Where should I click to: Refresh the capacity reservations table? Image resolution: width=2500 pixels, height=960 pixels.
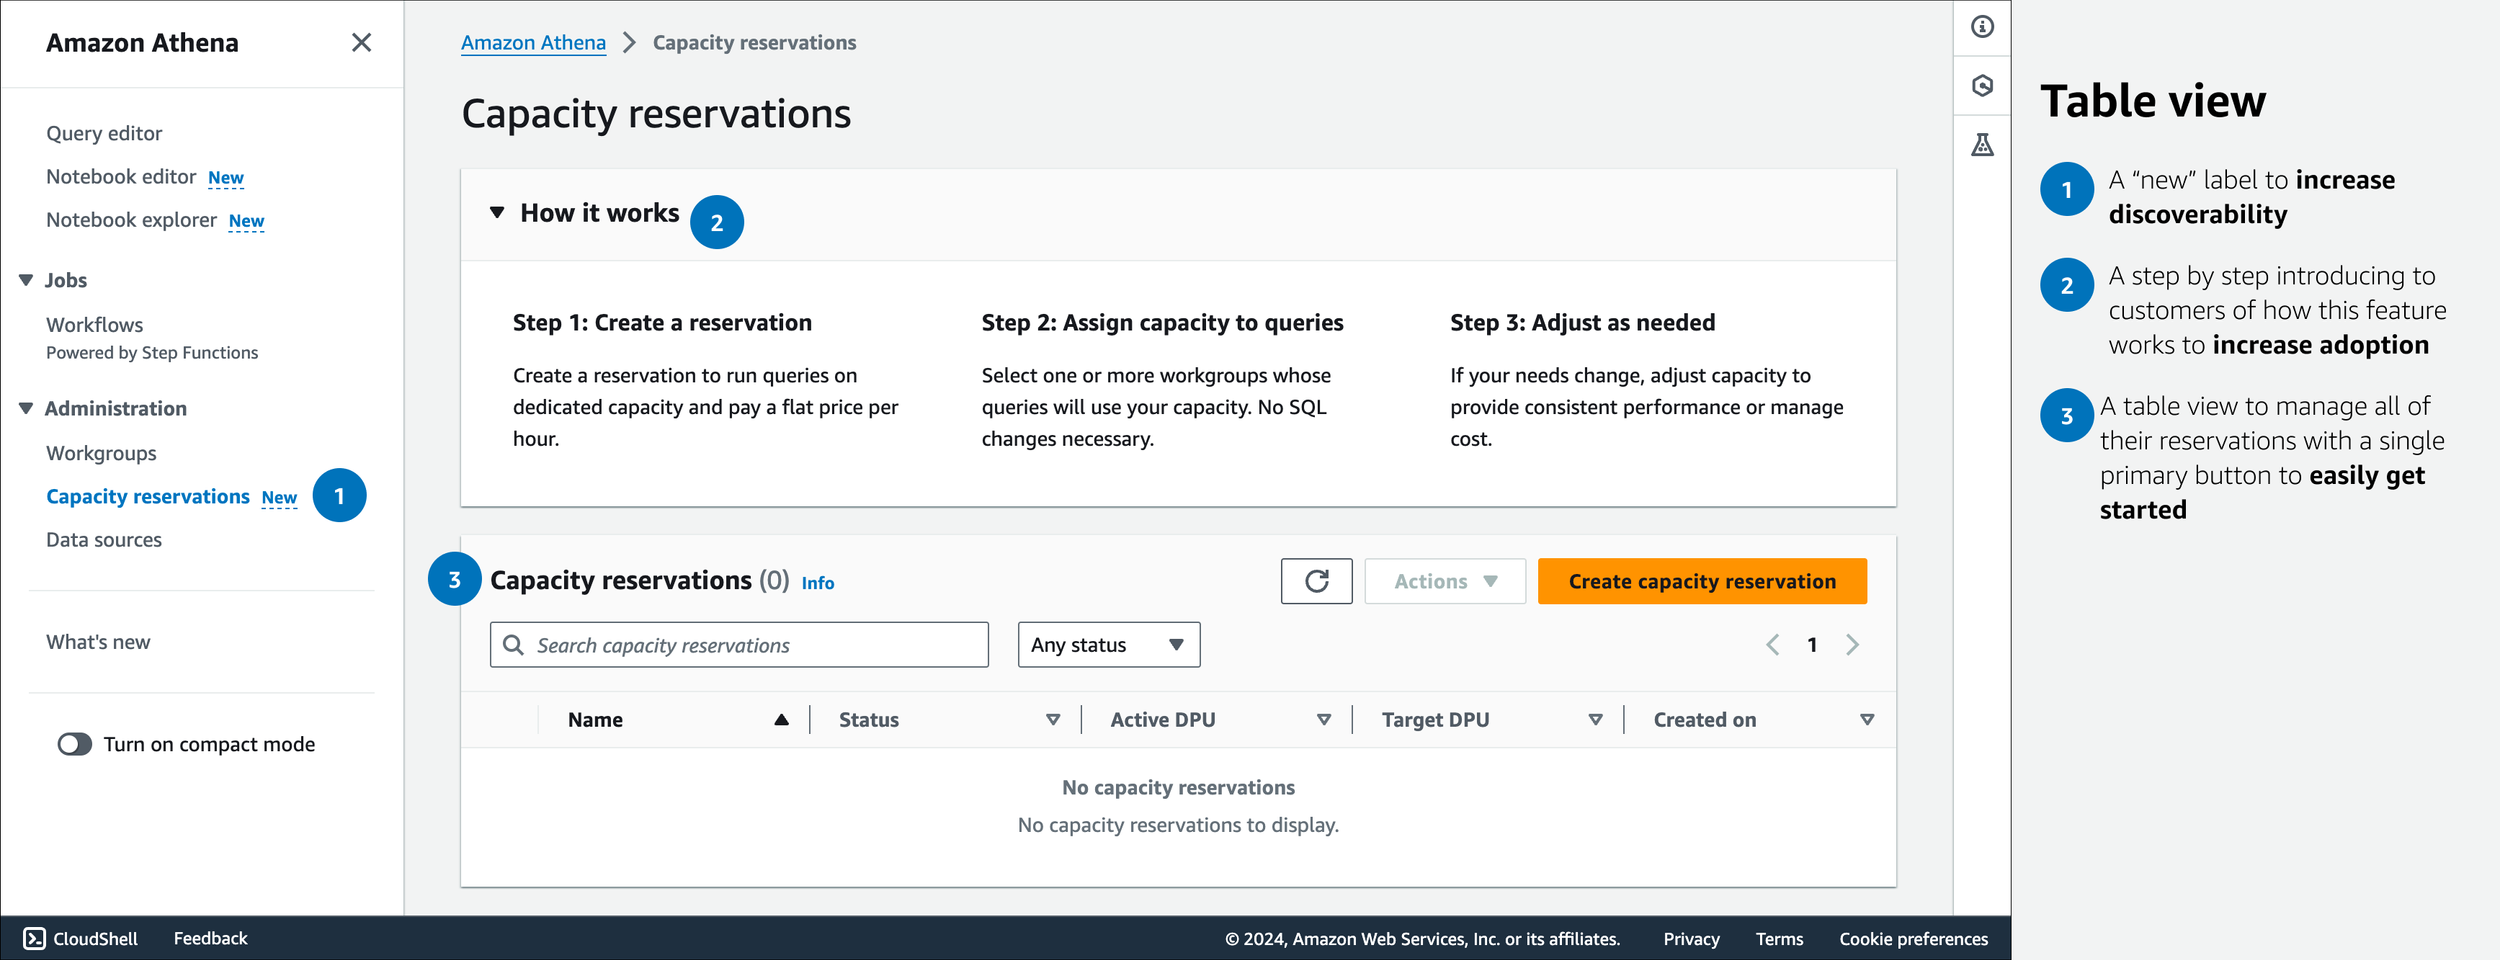[1316, 581]
